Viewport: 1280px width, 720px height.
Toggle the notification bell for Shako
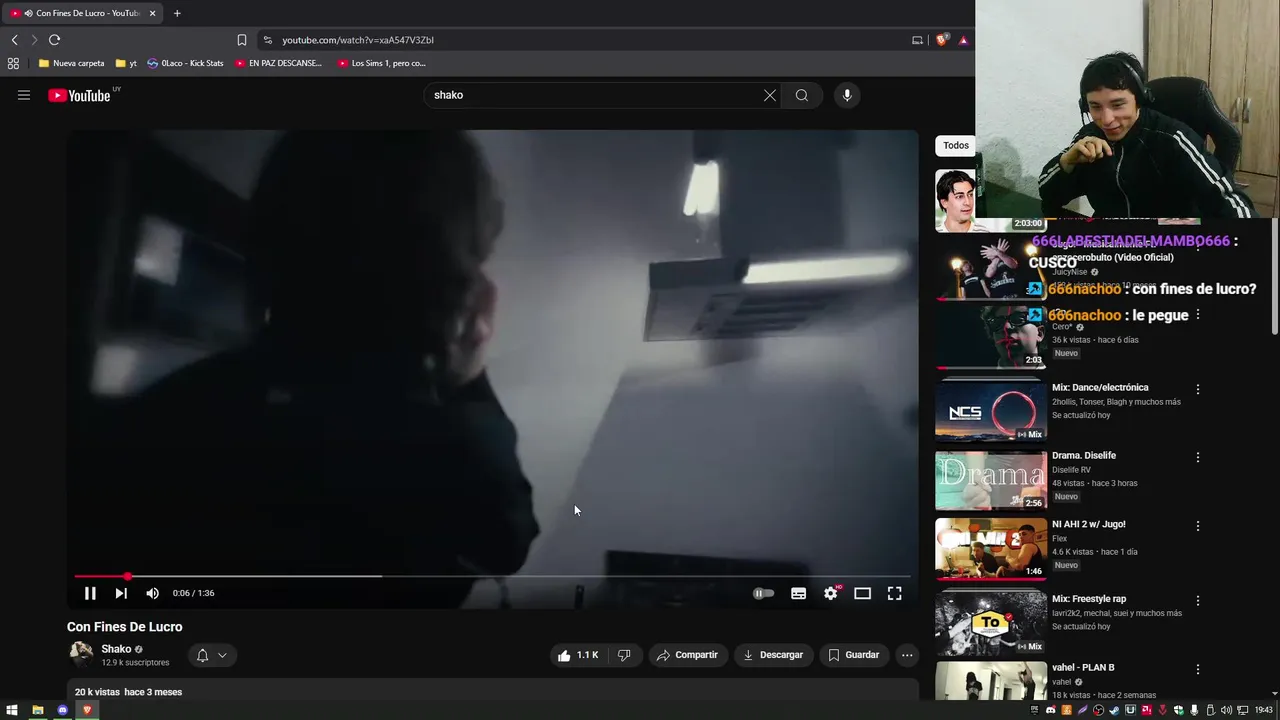click(202, 655)
